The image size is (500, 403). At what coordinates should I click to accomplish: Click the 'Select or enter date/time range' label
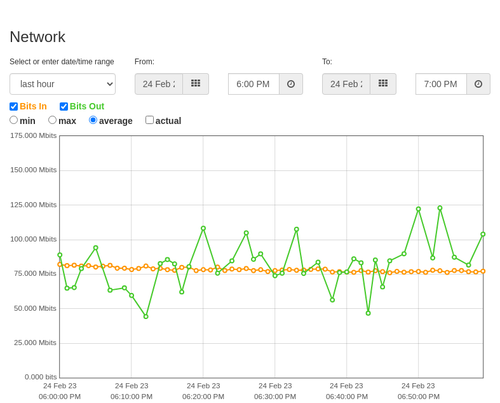(62, 62)
